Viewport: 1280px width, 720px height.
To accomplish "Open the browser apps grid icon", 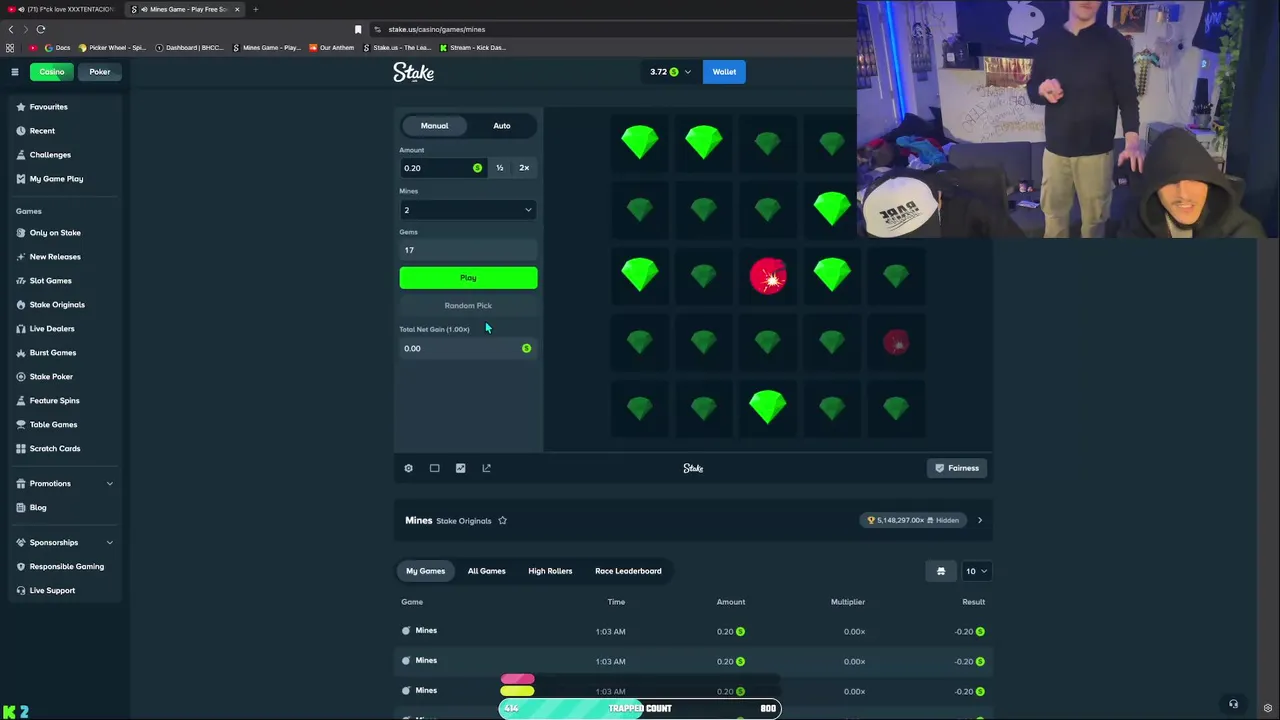I will [x=10, y=47].
